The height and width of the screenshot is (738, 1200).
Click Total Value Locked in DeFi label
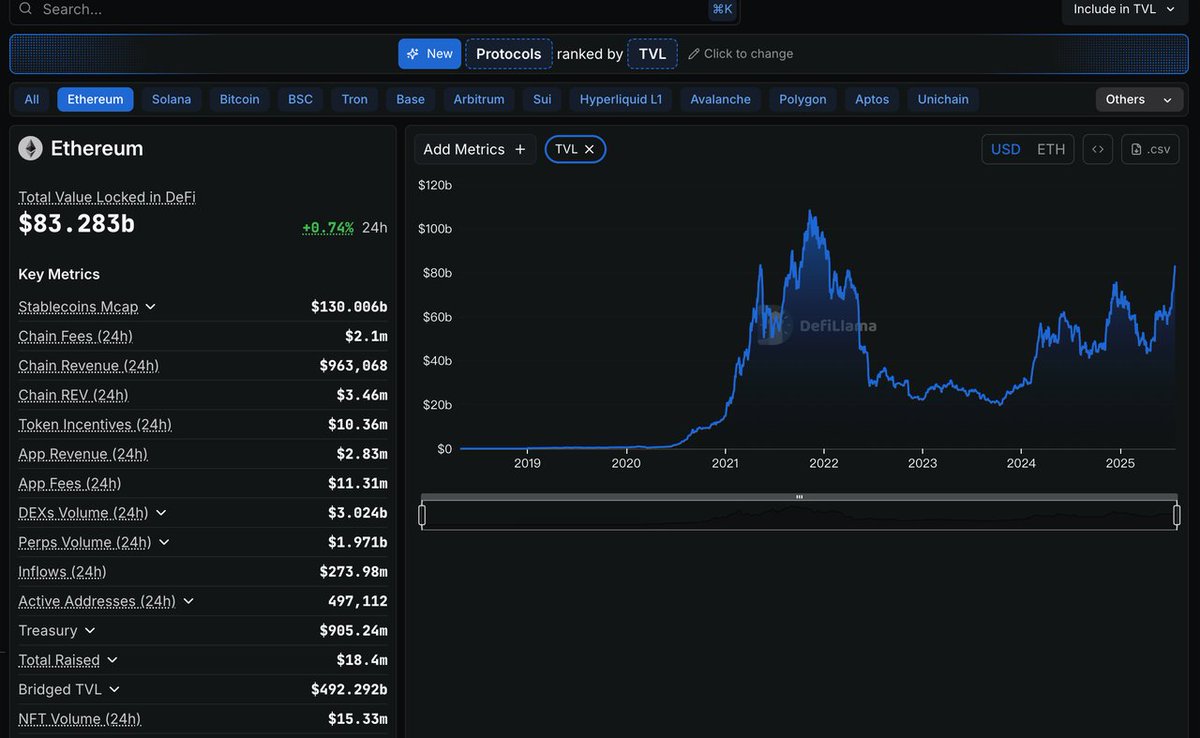107,197
